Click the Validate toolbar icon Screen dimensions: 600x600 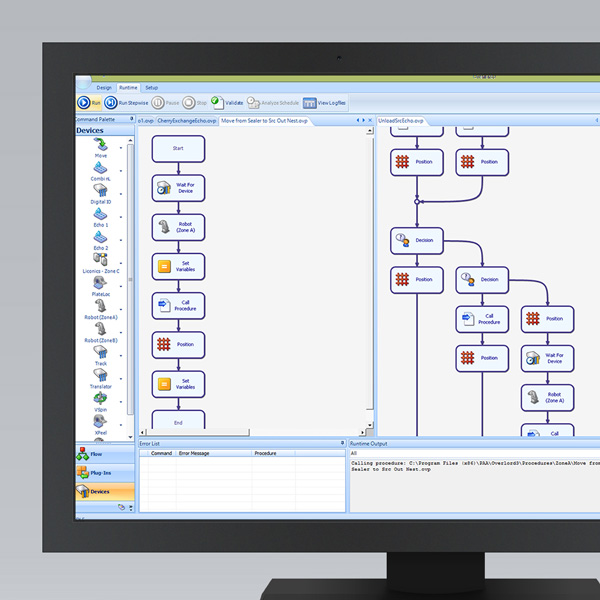click(x=217, y=102)
